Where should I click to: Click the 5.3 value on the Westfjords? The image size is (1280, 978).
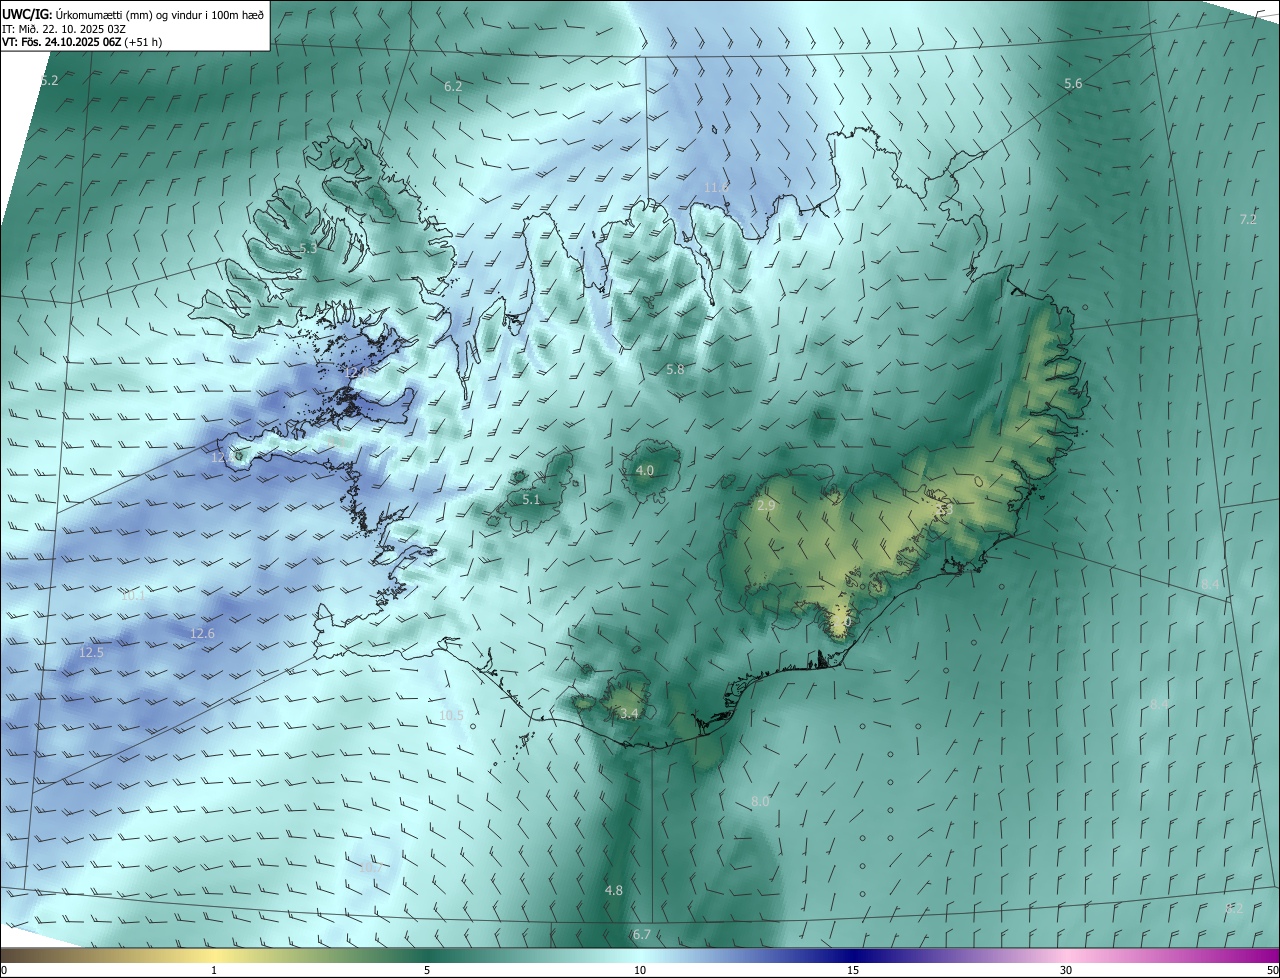pos(308,248)
